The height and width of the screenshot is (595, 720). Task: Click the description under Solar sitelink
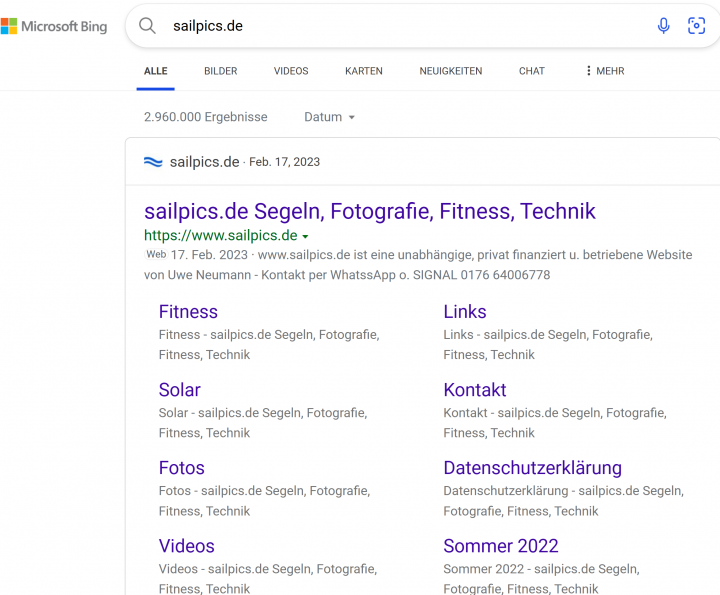click(x=263, y=423)
